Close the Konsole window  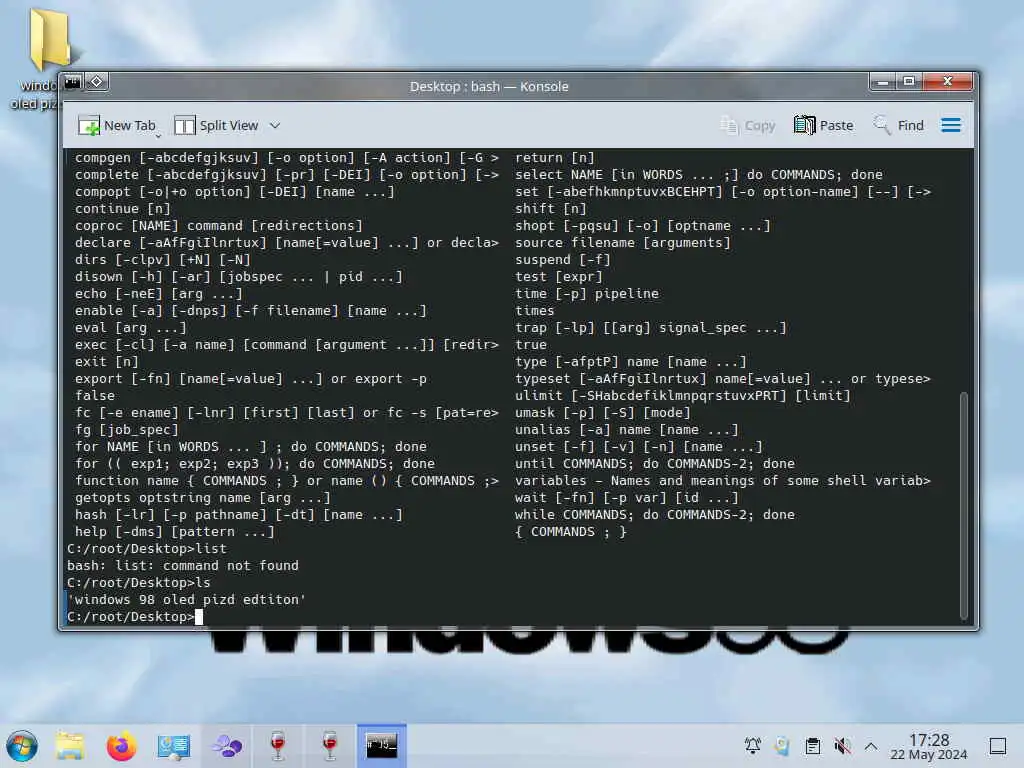(948, 82)
